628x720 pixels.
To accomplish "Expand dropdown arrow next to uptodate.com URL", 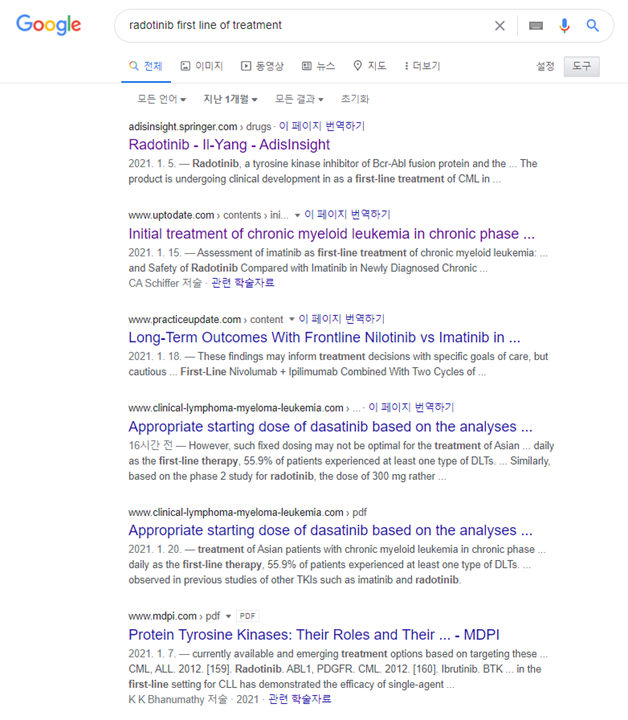I will (297, 215).
